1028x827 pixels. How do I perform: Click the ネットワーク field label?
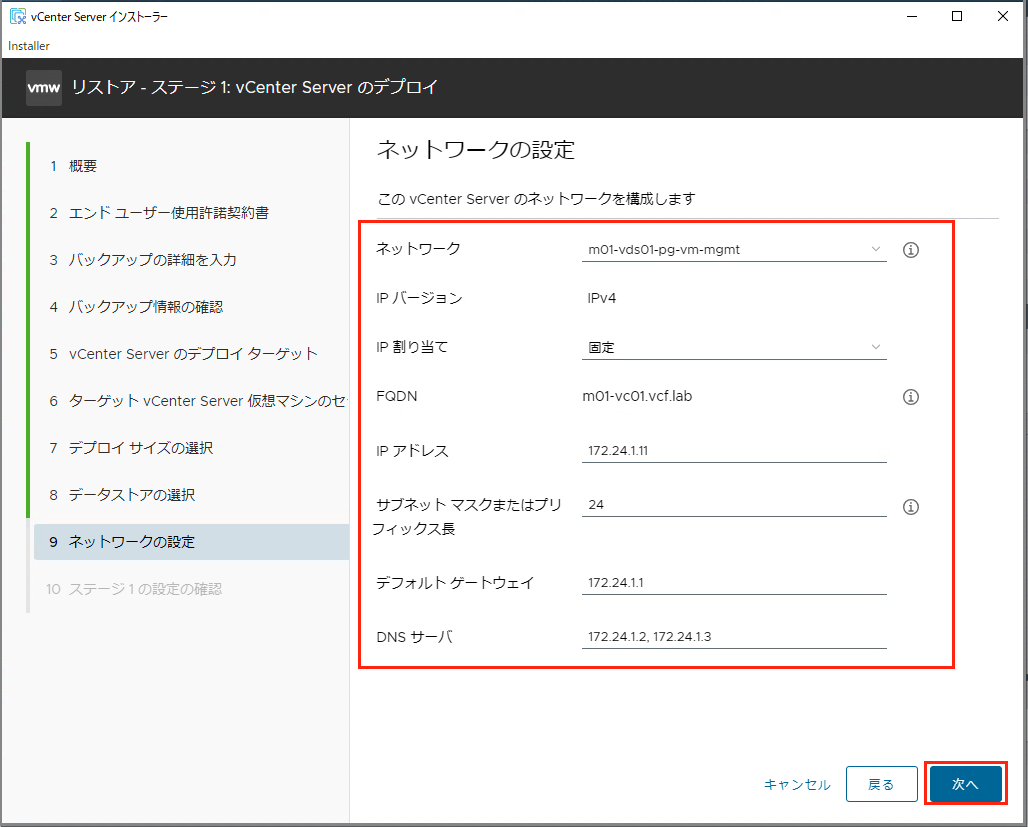(x=418, y=249)
